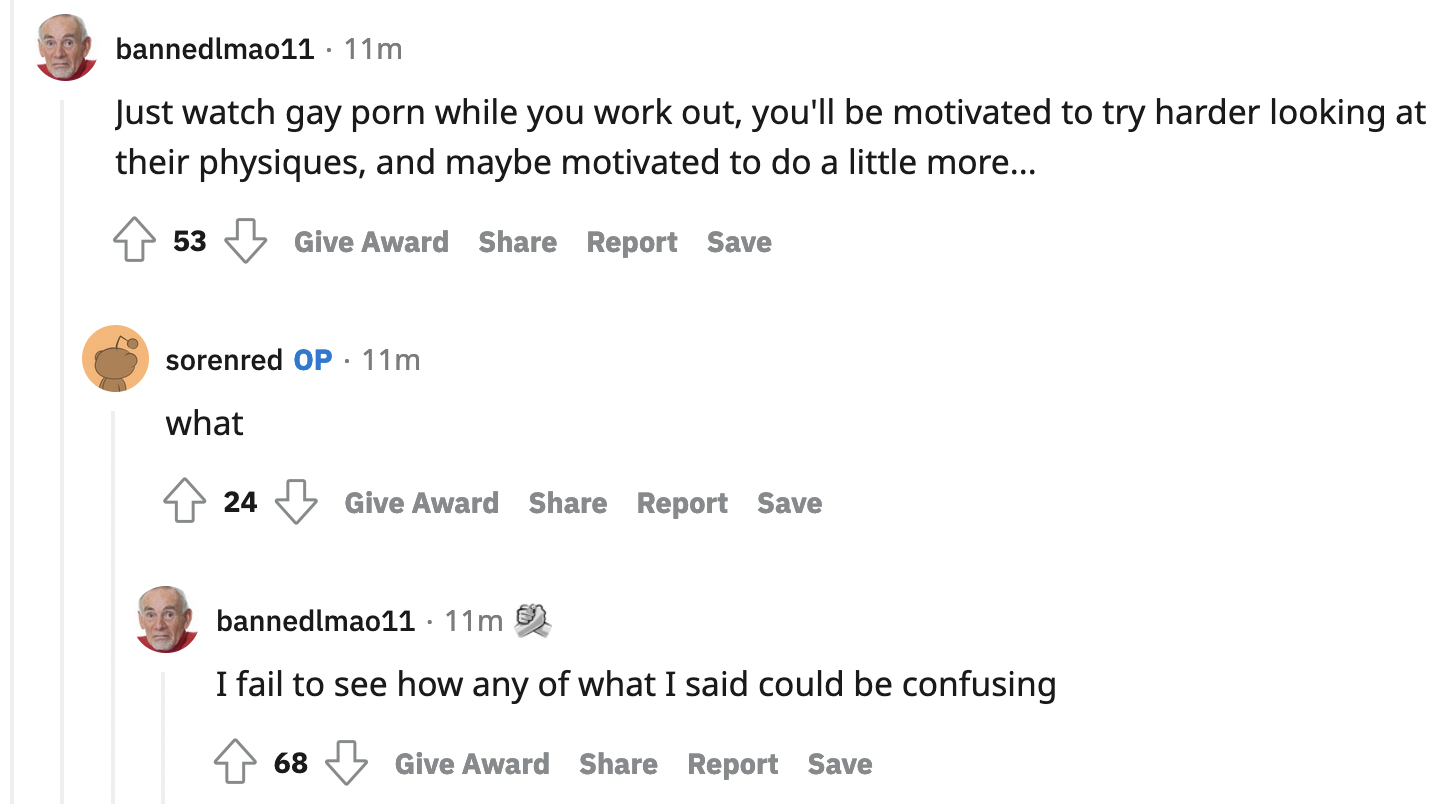The width and height of the screenshot is (1454, 804).
Task: Open bannedlmao11's avatar on the bottom reply
Action: 166,620
